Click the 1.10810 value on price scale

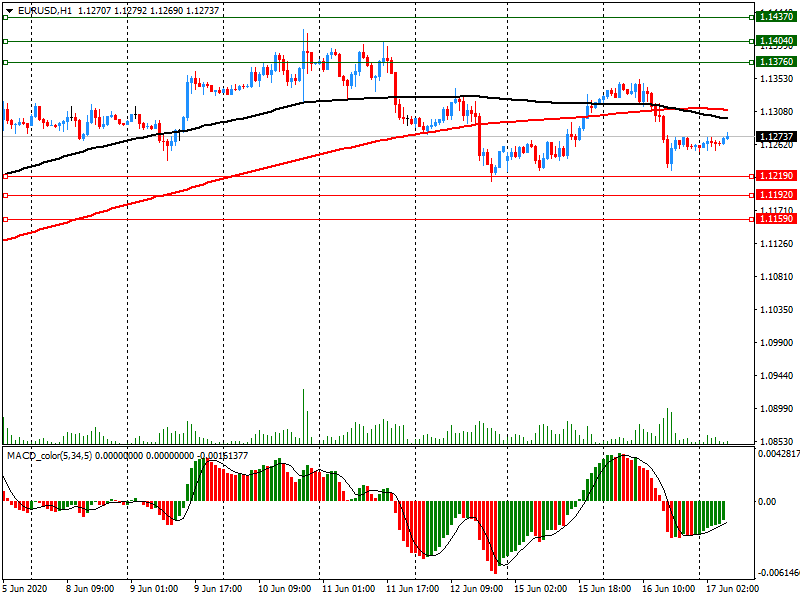(x=776, y=277)
